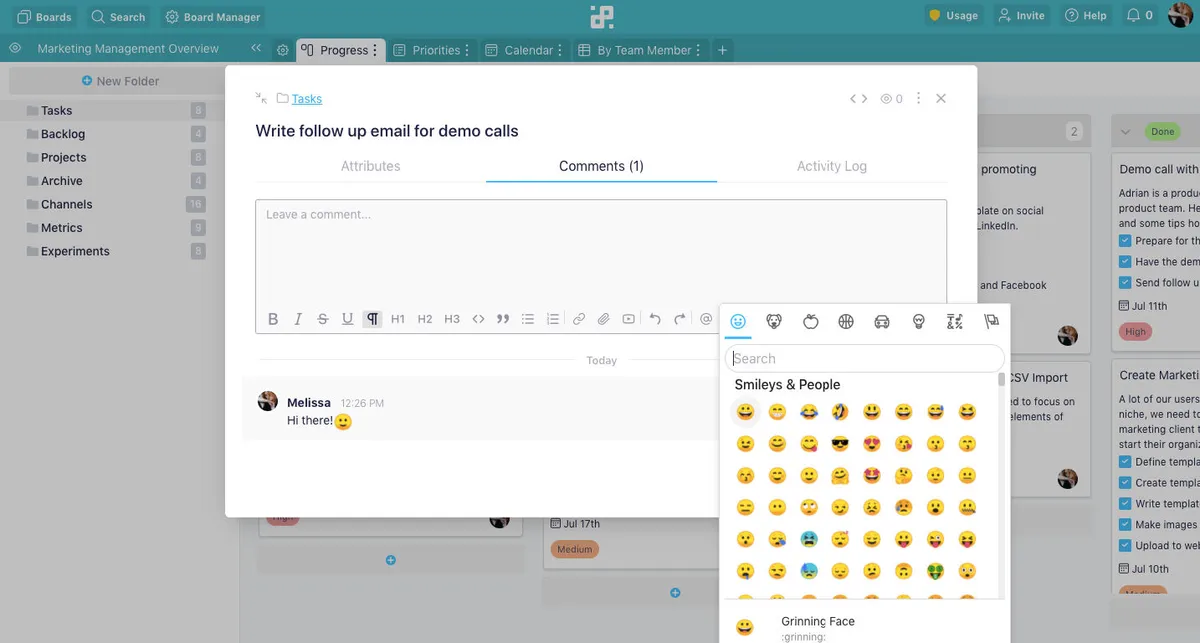Switch to the Comments (1) tab
The height and width of the screenshot is (643, 1200).
tap(601, 166)
